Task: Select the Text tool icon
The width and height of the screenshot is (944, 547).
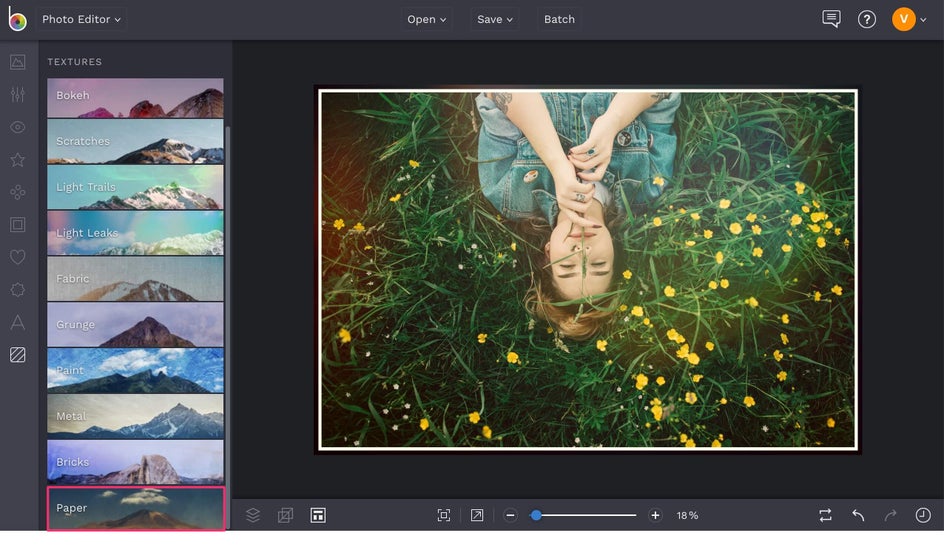Action: pos(17,322)
